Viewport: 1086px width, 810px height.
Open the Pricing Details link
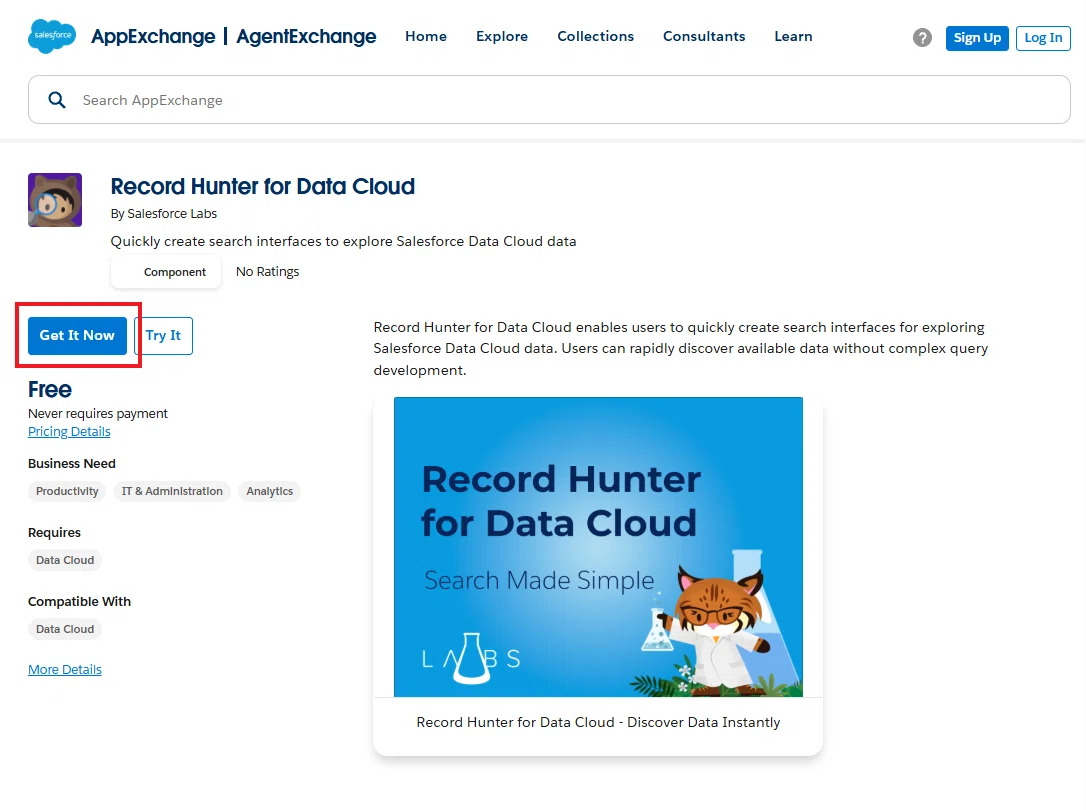(x=69, y=431)
